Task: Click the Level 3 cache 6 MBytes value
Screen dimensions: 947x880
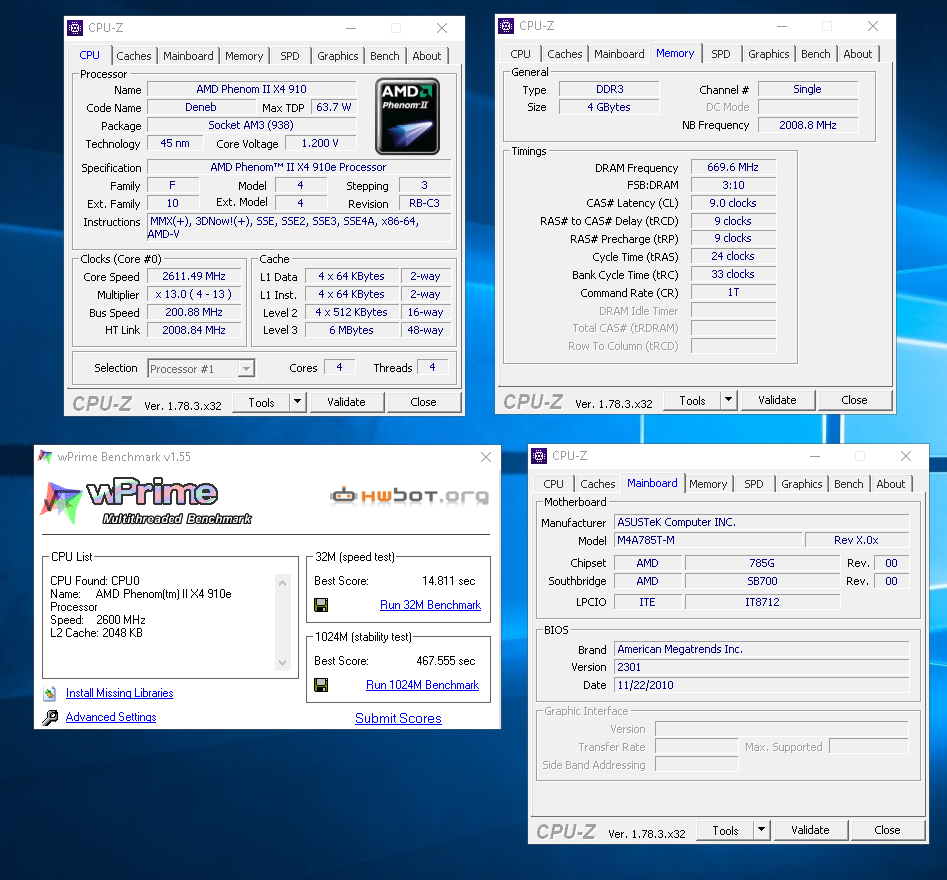Action: click(x=352, y=330)
